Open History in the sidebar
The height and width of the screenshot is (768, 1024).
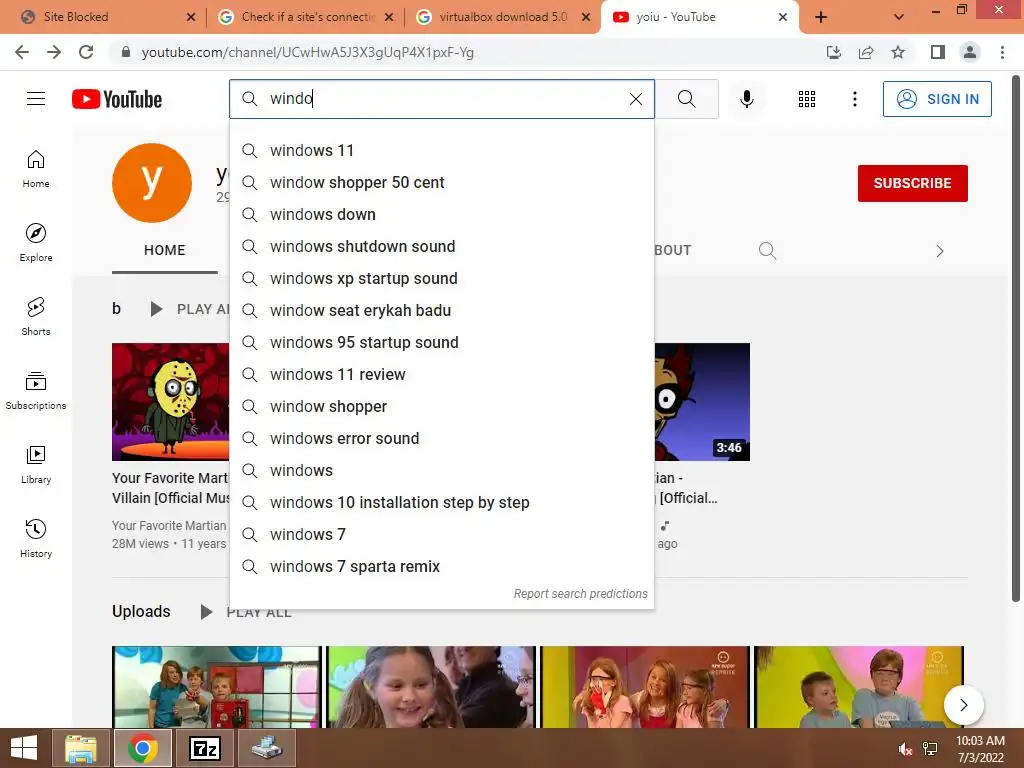pos(36,538)
